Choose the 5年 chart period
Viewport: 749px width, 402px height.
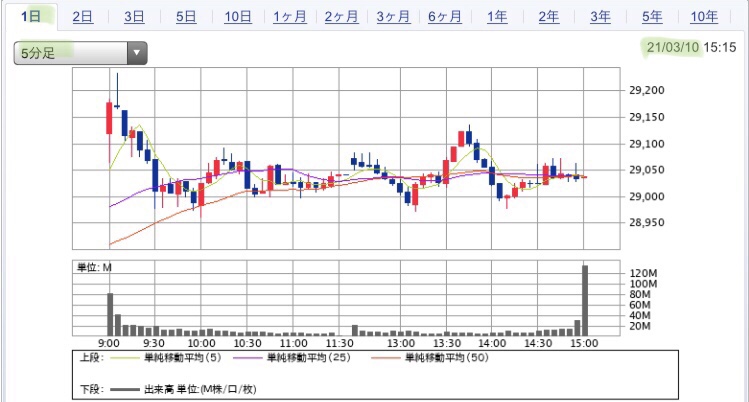click(652, 17)
